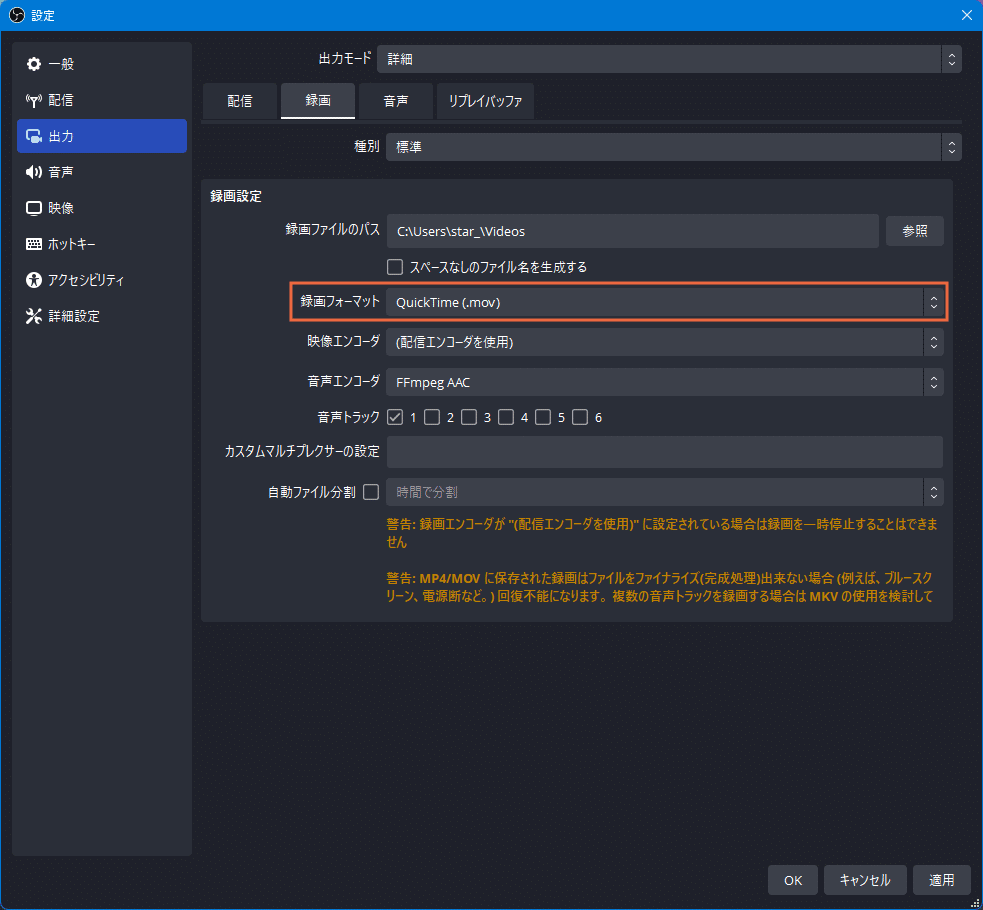The image size is (983, 910).
Task: Click the 録画ファイルのパス input field
Action: [x=633, y=231]
